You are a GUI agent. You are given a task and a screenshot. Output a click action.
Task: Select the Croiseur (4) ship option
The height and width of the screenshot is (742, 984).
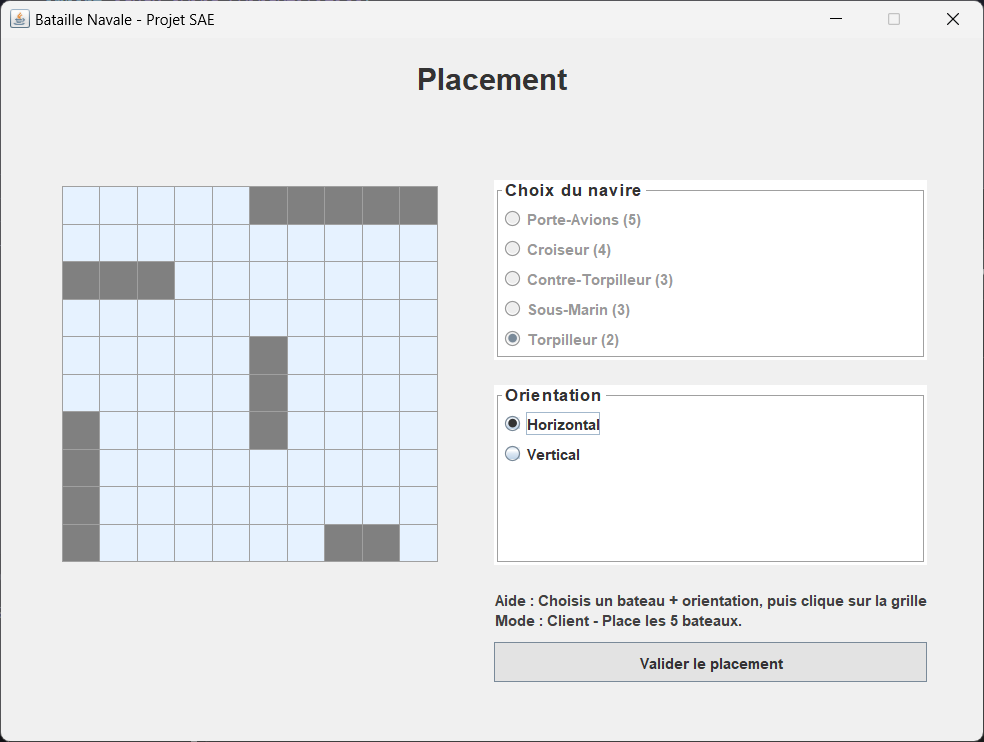[513, 248]
